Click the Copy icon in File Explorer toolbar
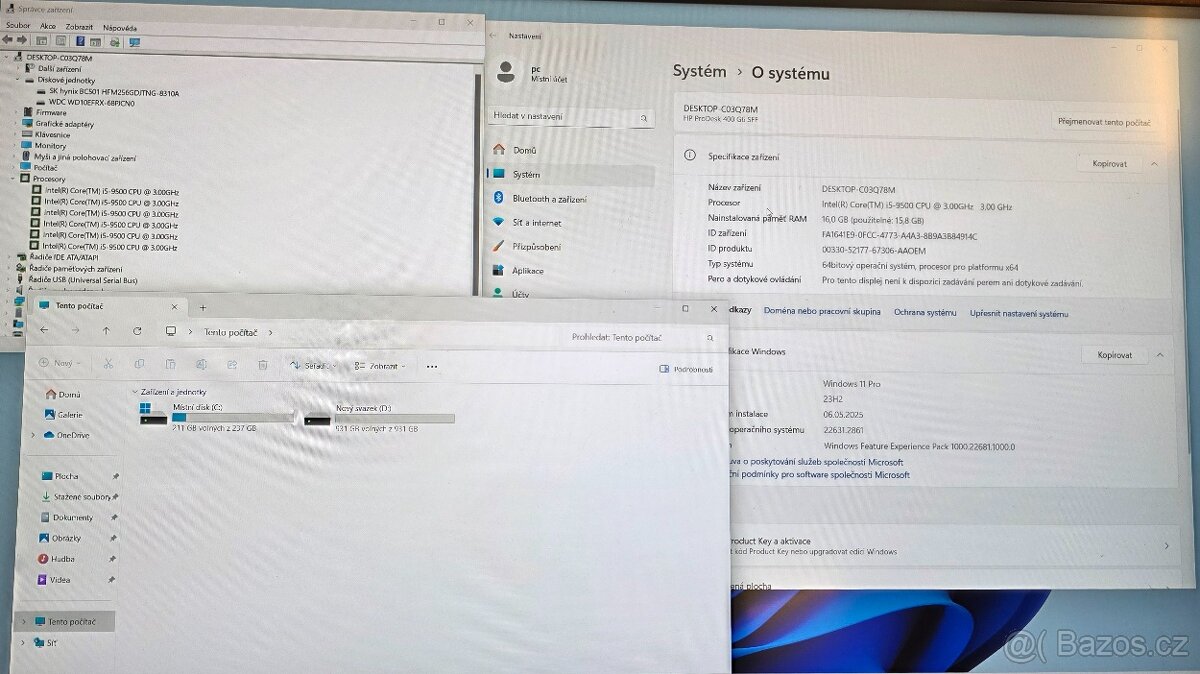The image size is (1200, 674). point(139,364)
